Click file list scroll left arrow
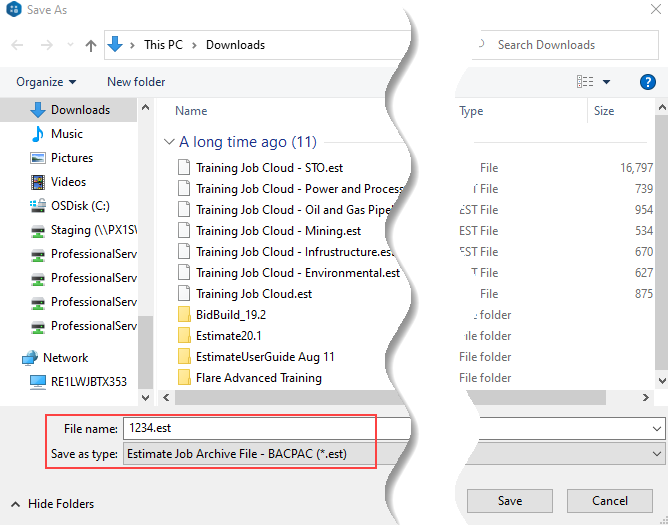Image resolution: width=668 pixels, height=525 pixels. coord(166,398)
